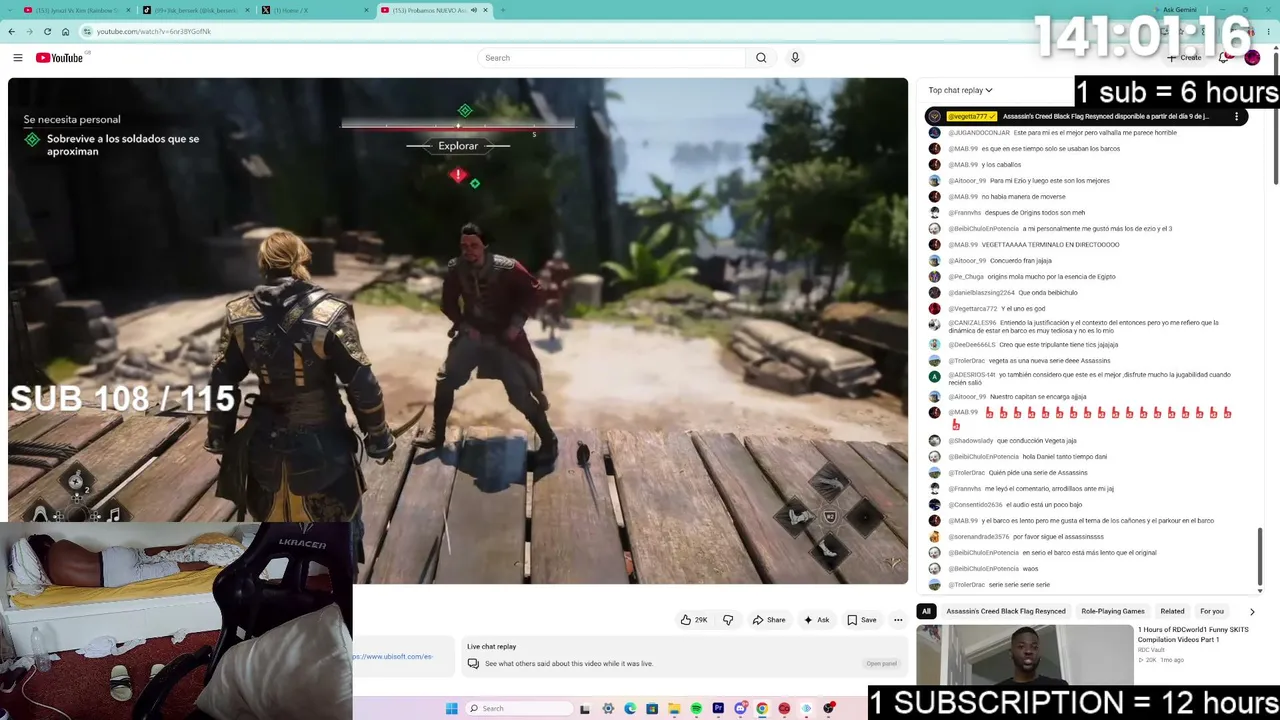Like the video with thumbs up
This screenshot has width=1280, height=720.
[694, 620]
